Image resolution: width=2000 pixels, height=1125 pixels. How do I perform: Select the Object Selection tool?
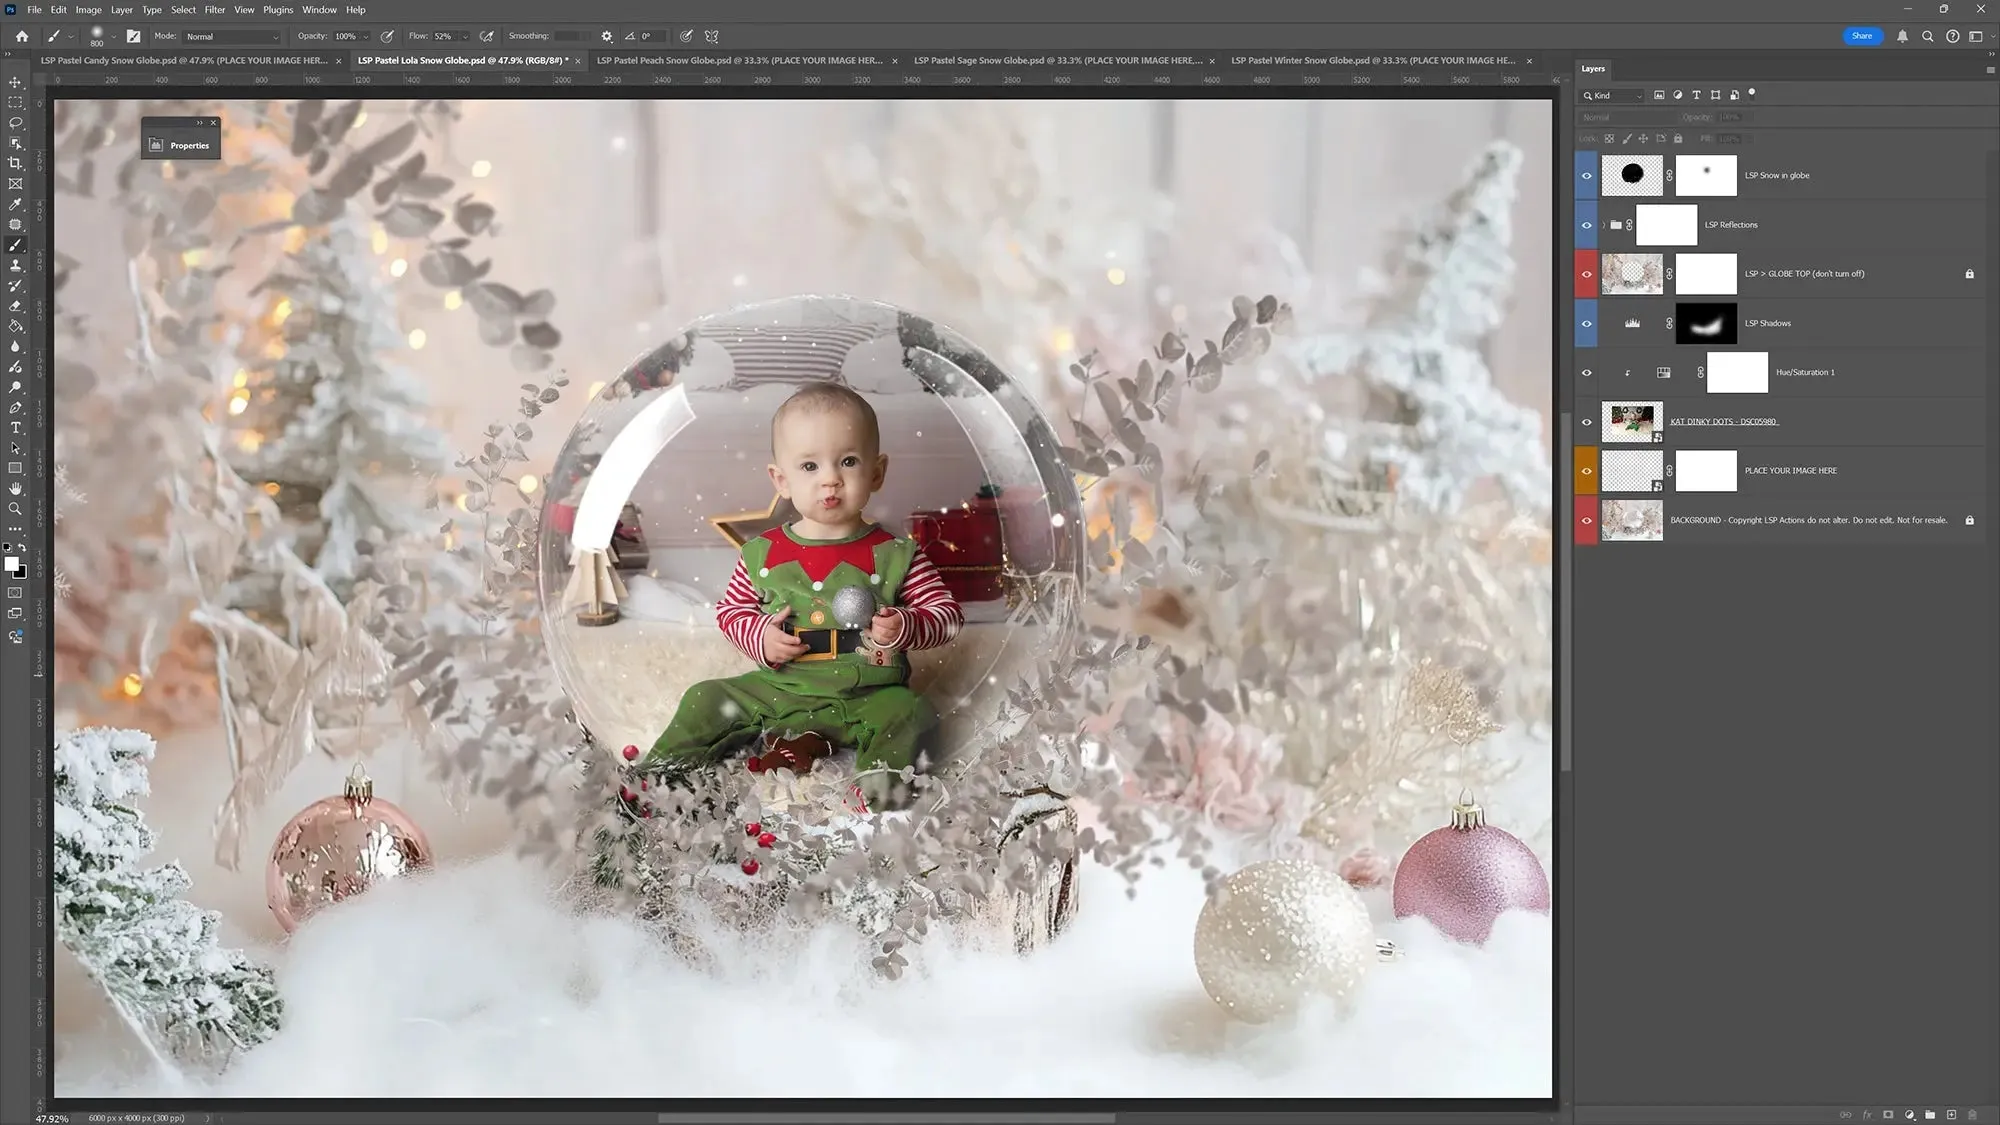(15, 143)
